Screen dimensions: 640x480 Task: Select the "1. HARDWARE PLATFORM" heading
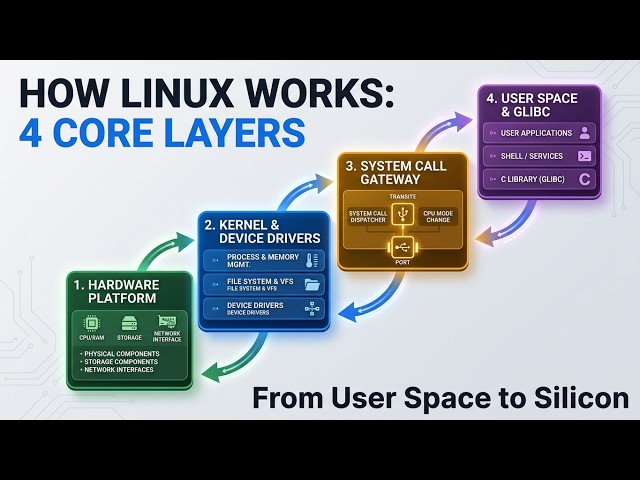[x=116, y=291]
